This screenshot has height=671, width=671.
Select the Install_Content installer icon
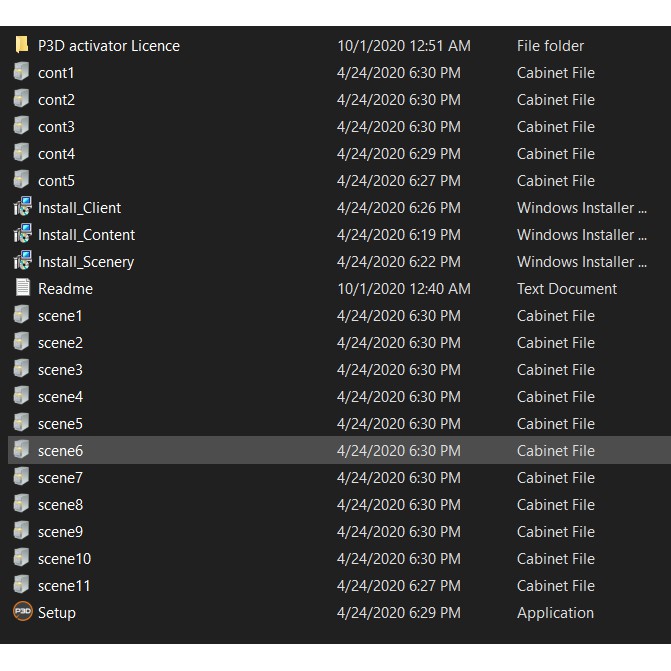tap(22, 234)
